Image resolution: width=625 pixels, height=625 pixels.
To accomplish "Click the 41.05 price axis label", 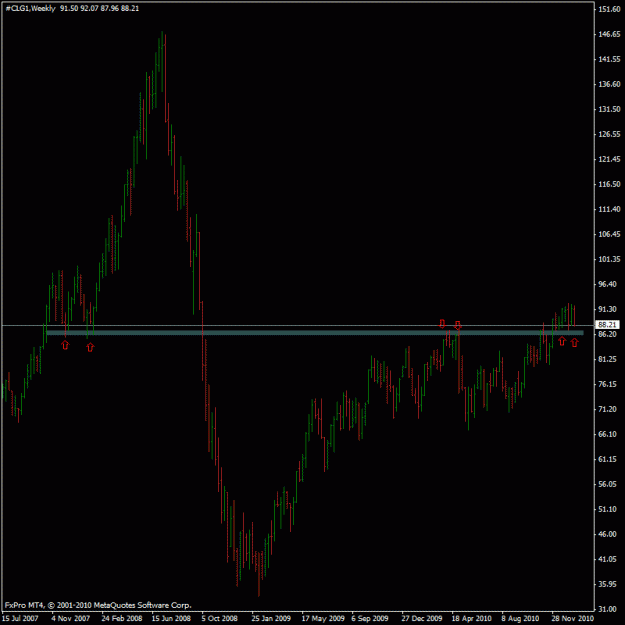I will click(x=607, y=560).
